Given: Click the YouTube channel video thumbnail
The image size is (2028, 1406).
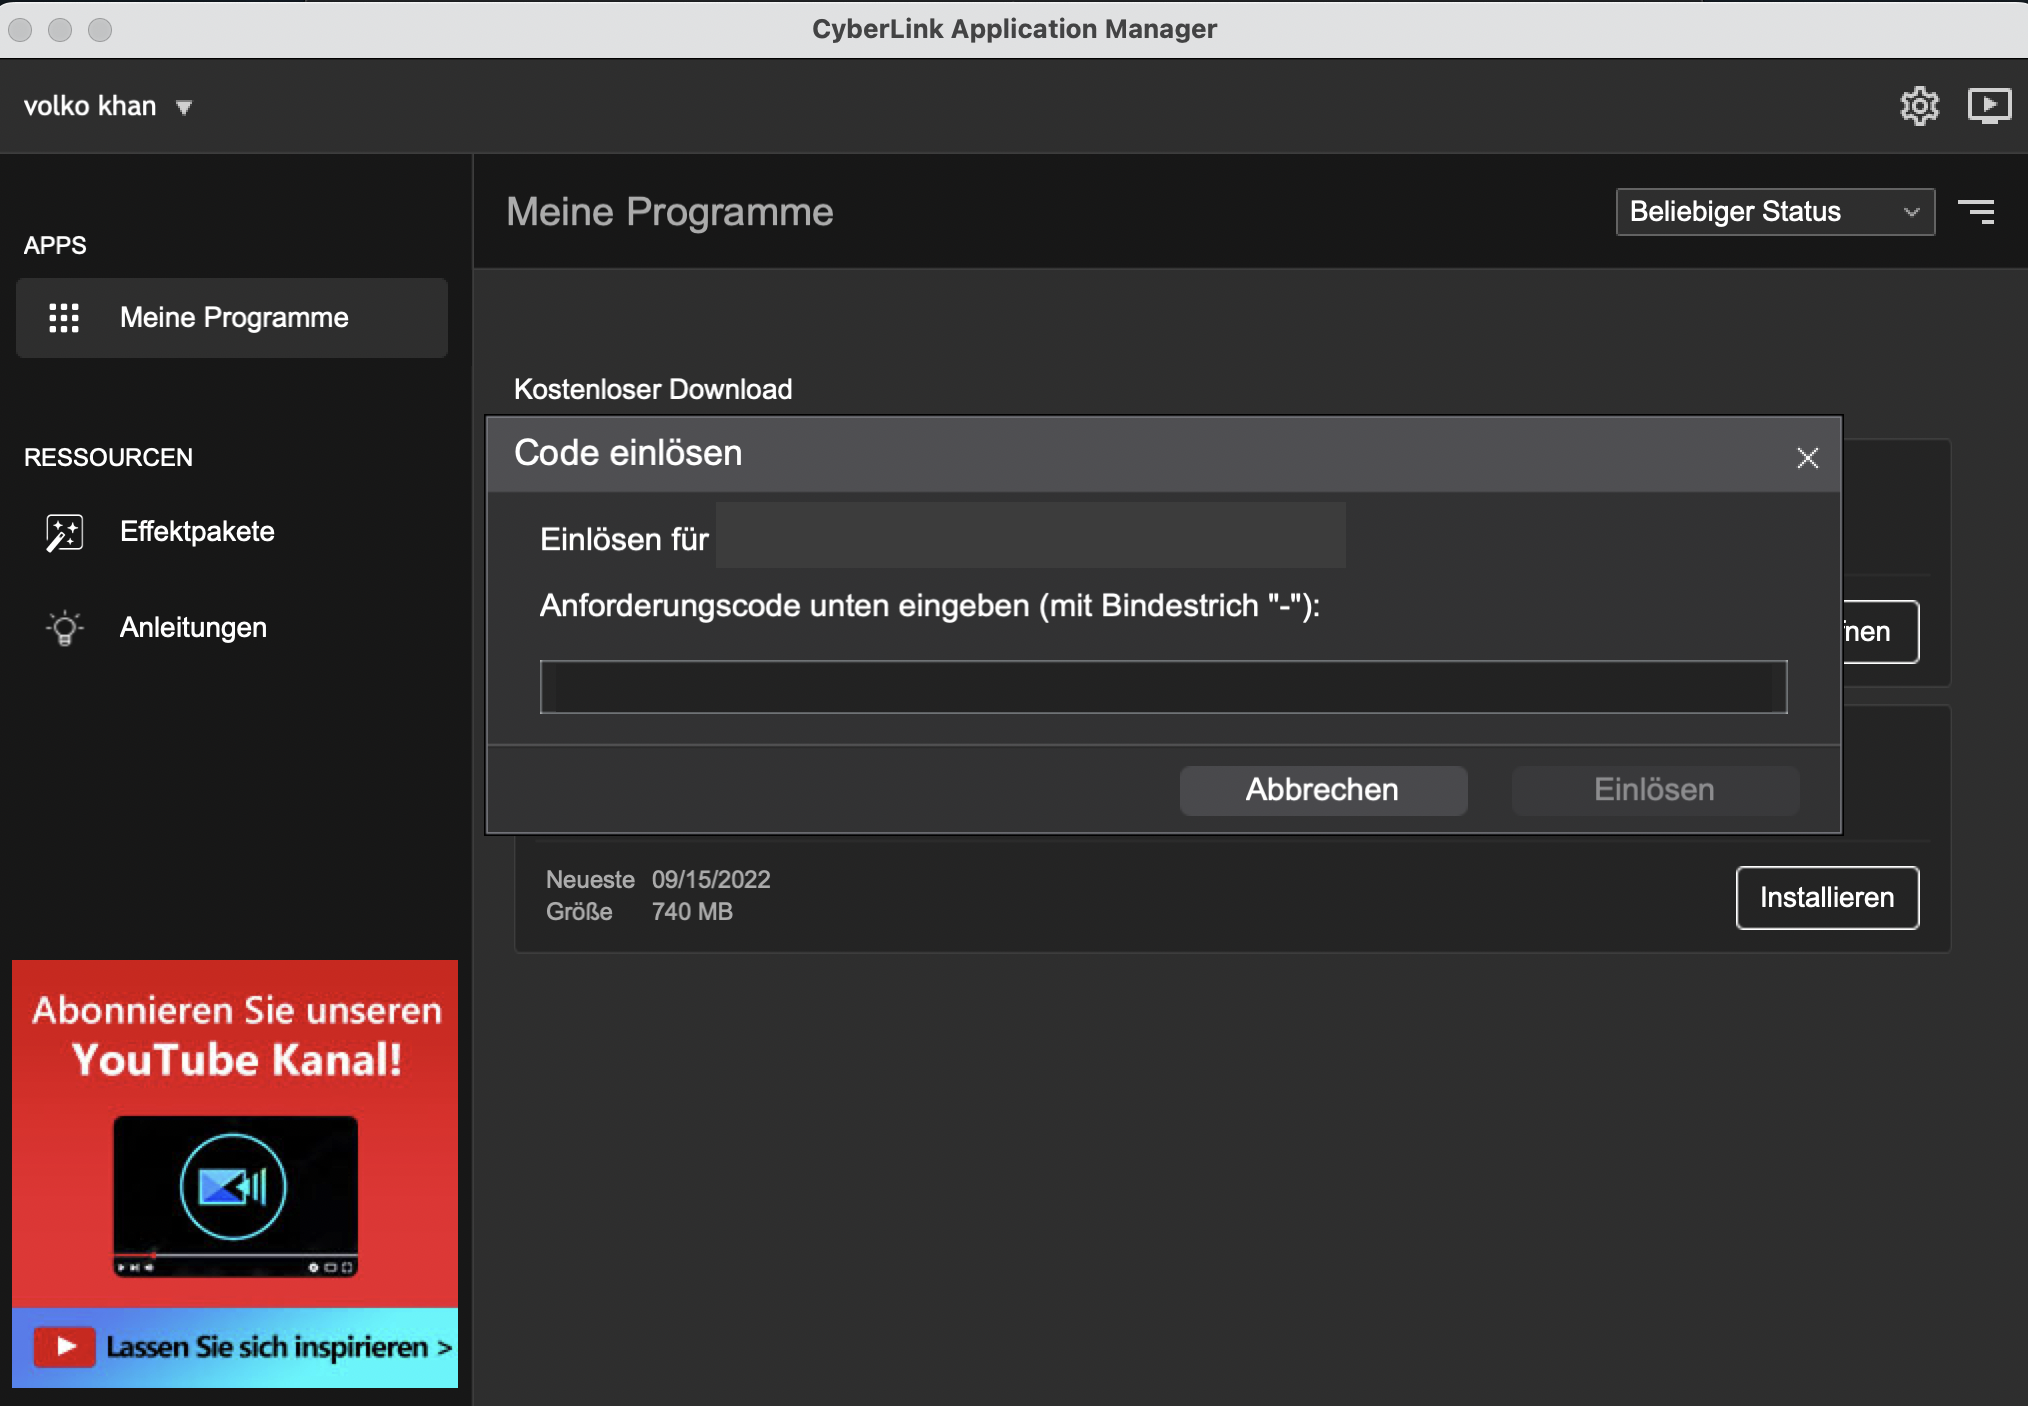Looking at the screenshot, I should [x=235, y=1195].
